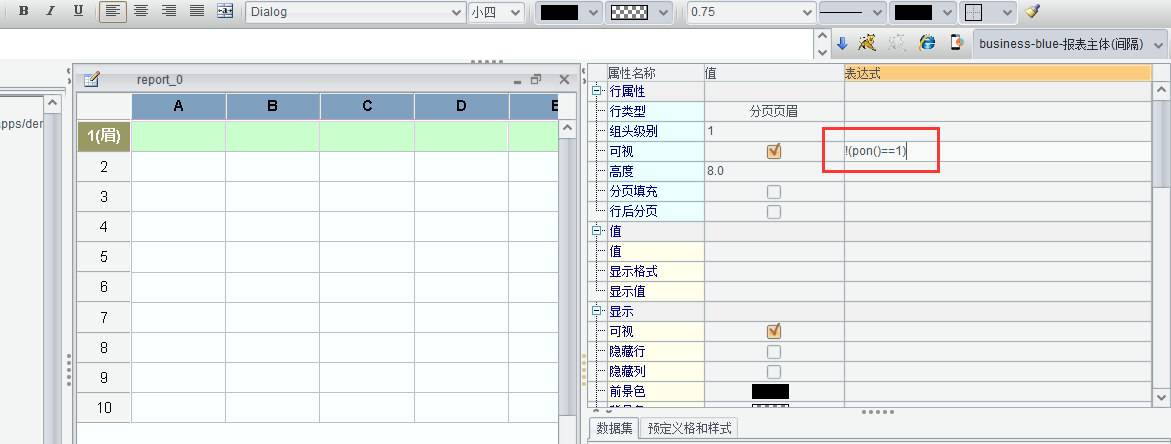Select the black foreground color swatch
Screen dimensions: 1171x444
coord(559,12)
